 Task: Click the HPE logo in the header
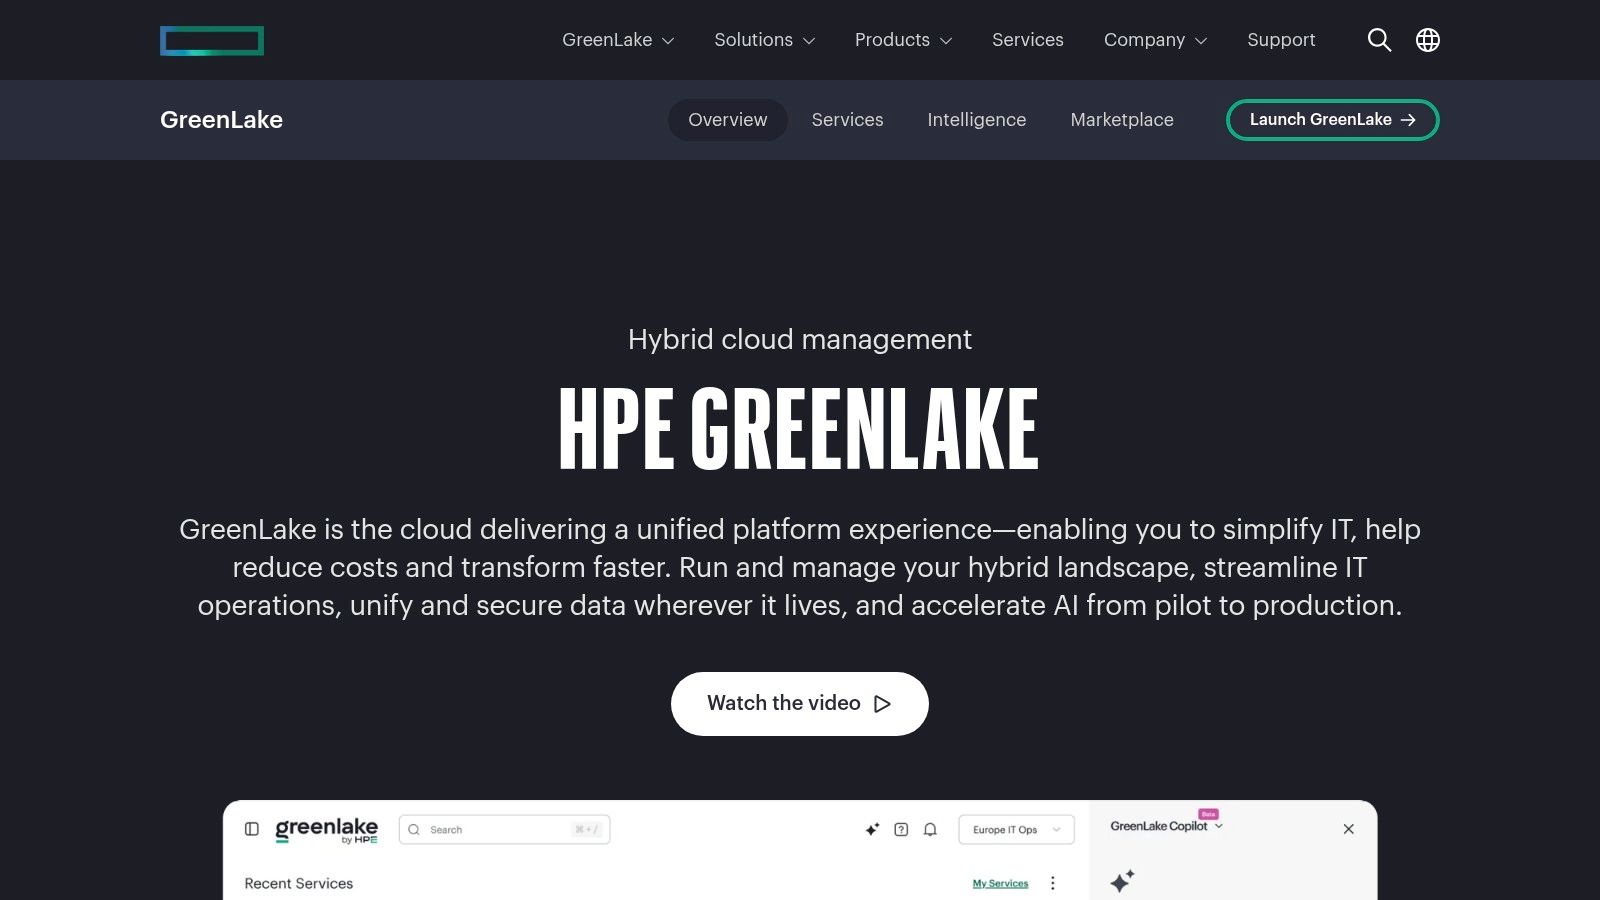click(211, 40)
